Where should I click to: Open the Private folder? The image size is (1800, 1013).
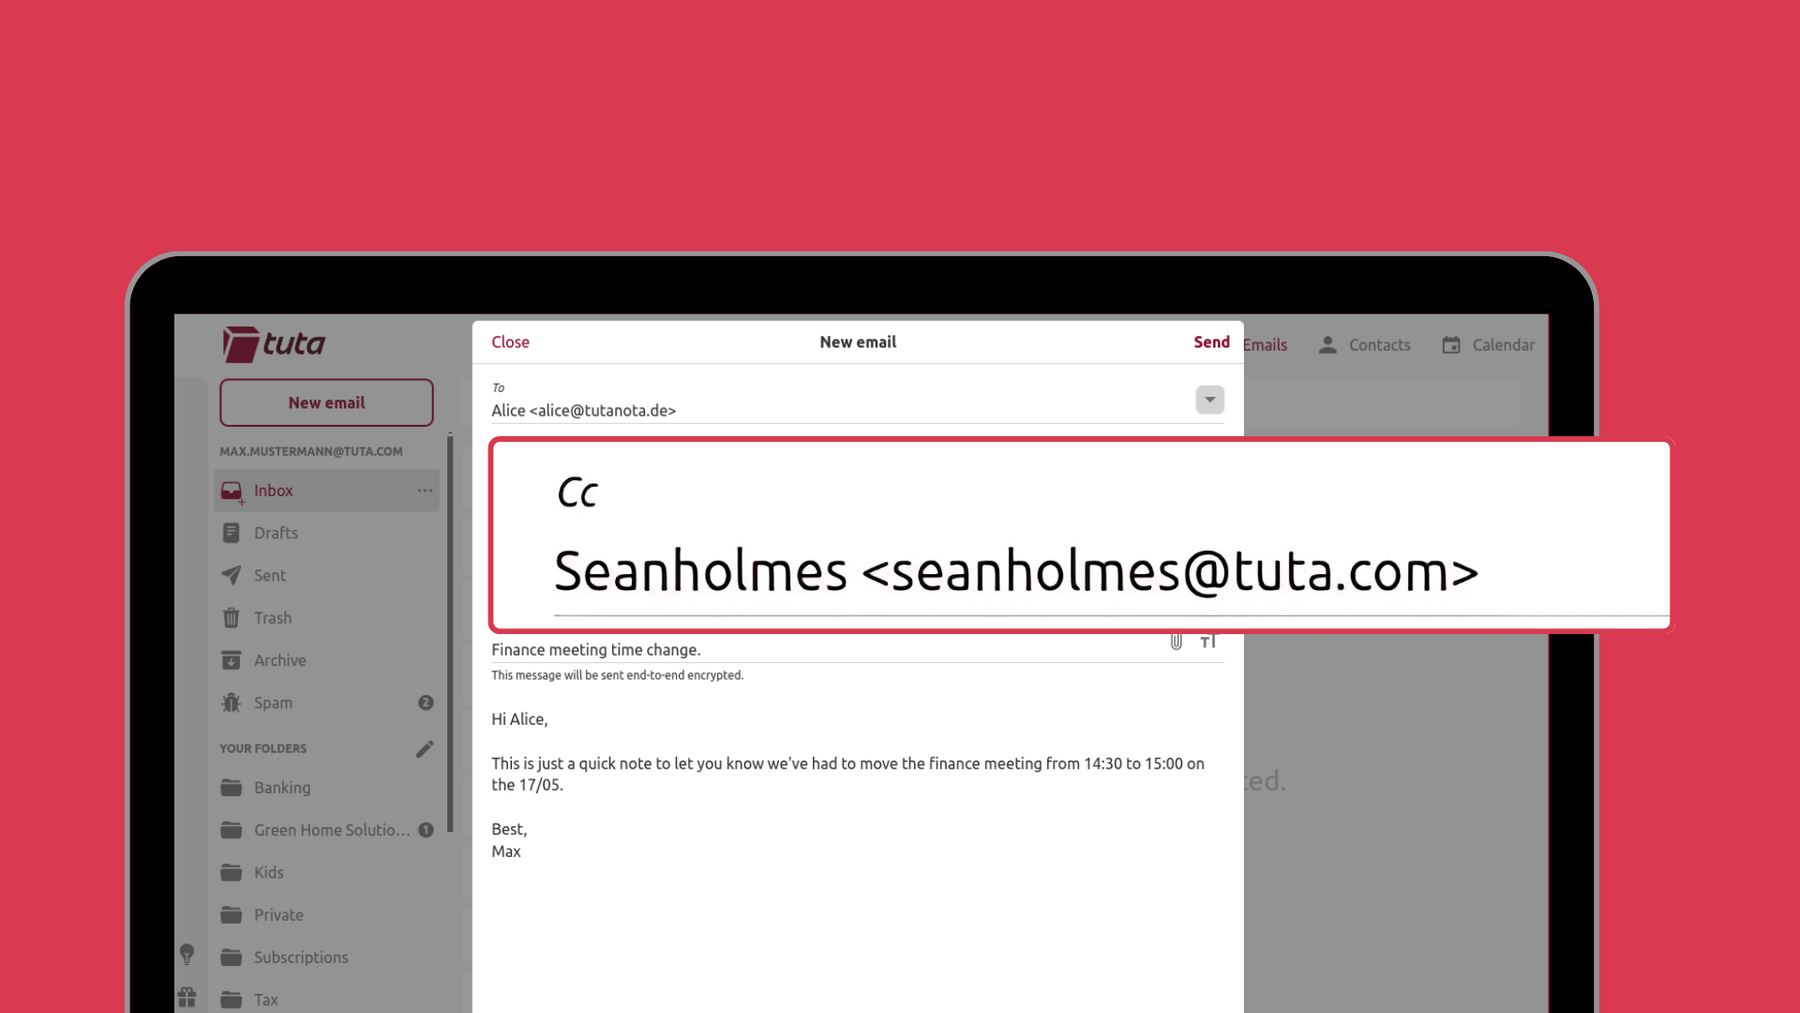click(x=327, y=915)
